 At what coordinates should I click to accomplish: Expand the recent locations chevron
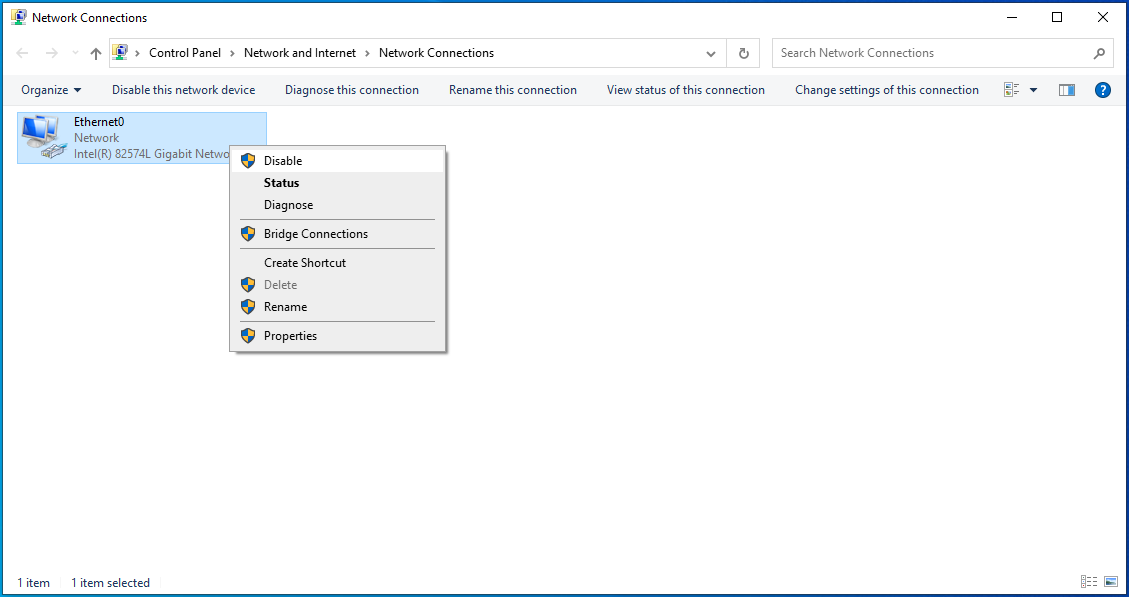point(75,54)
